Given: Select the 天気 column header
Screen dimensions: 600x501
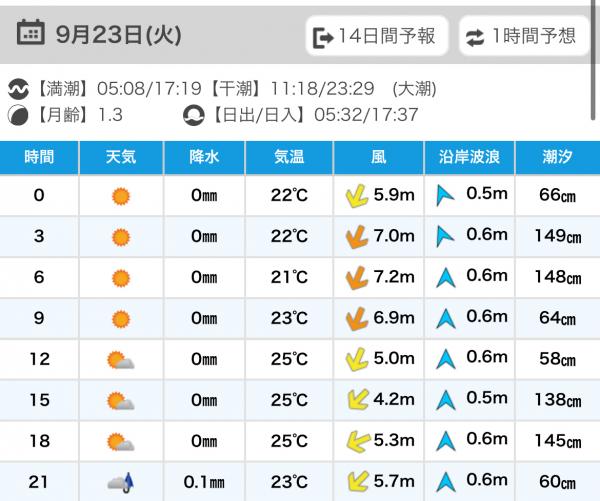Looking at the screenshot, I should click(121, 156).
